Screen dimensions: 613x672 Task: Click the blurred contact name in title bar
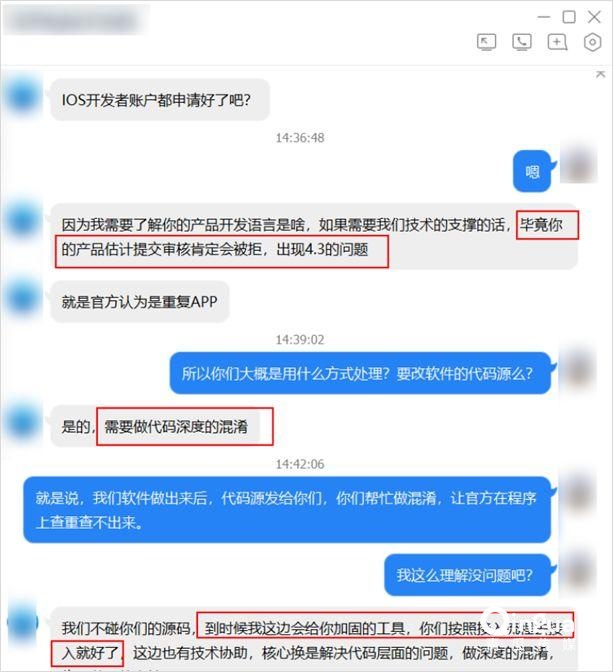[x=75, y=20]
